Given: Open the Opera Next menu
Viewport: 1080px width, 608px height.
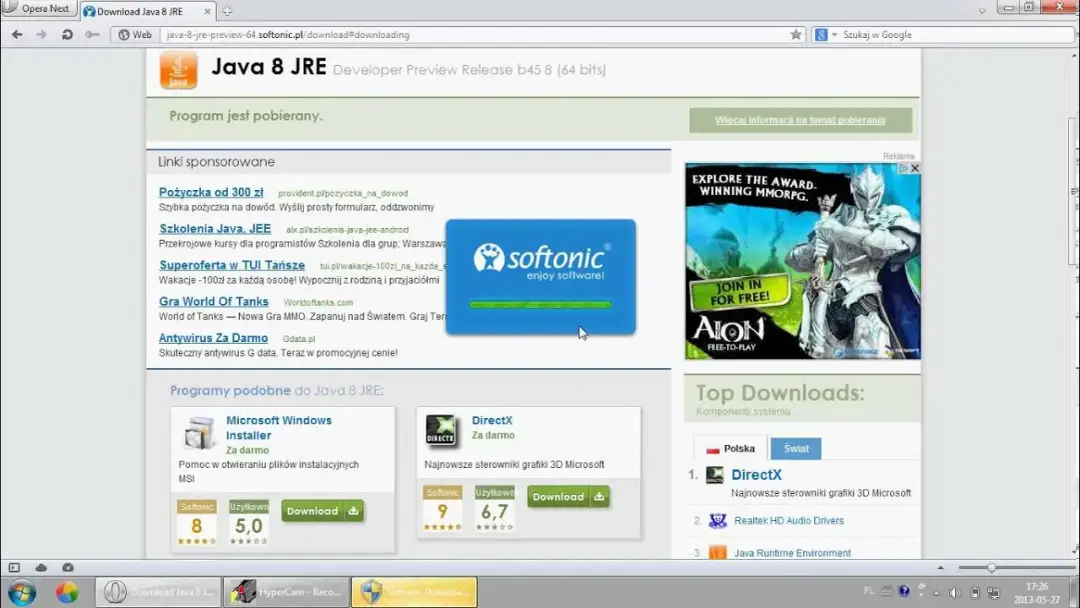Looking at the screenshot, I should pos(38,9).
